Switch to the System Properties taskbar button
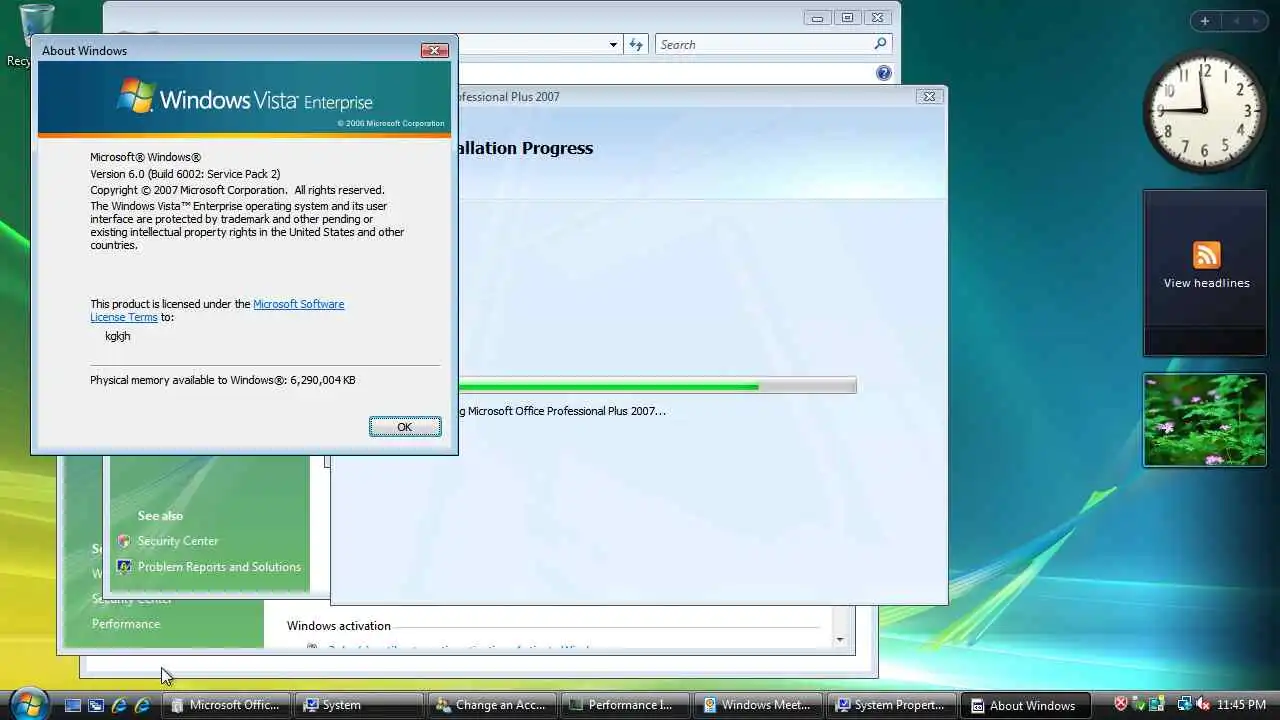The width and height of the screenshot is (1280, 720). pyautogui.click(x=892, y=705)
